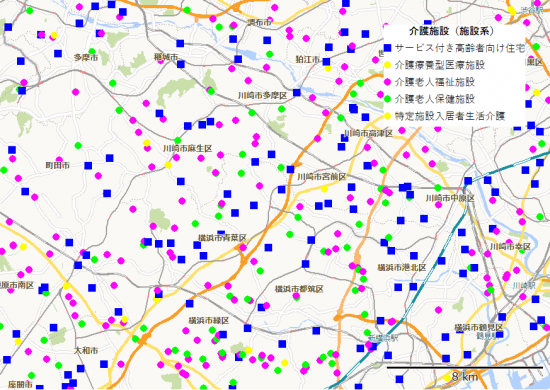The width and height of the screenshot is (550, 390).
Task: Select blue square marker right of 狛江市 label
Action: click(327, 61)
